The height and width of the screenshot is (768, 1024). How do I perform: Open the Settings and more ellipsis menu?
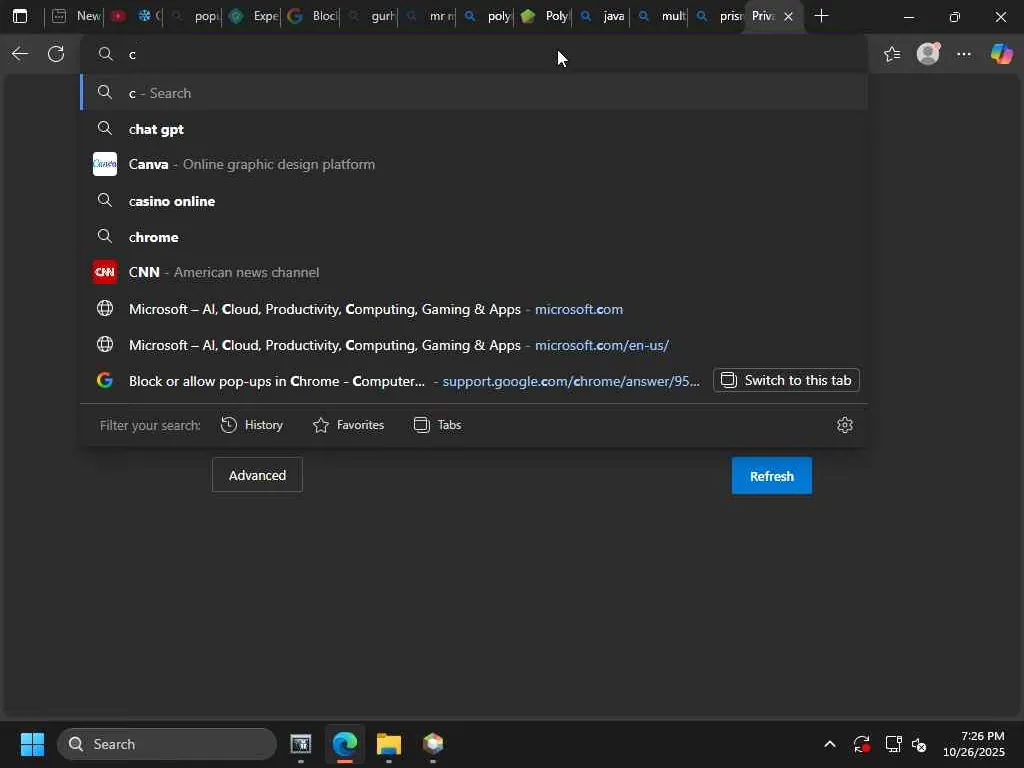point(964,54)
